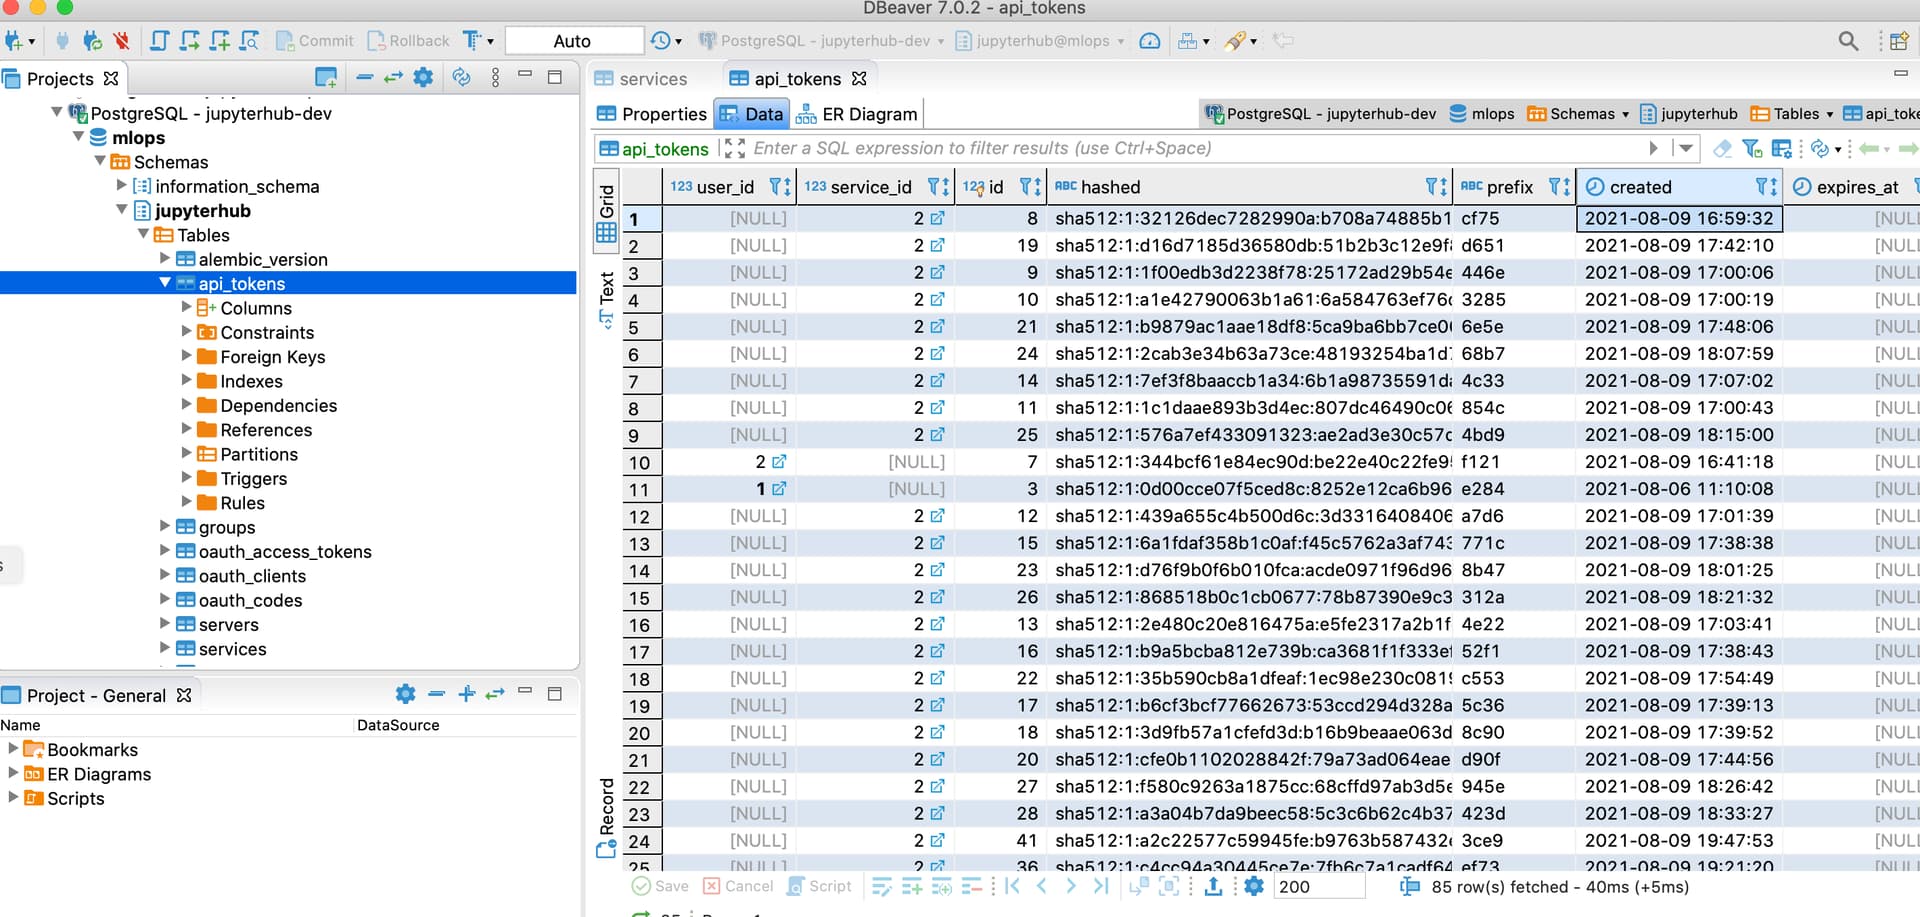This screenshot has width=1920, height=917.
Task: Click create new connection icon in Projects panel
Action: pos(326,77)
